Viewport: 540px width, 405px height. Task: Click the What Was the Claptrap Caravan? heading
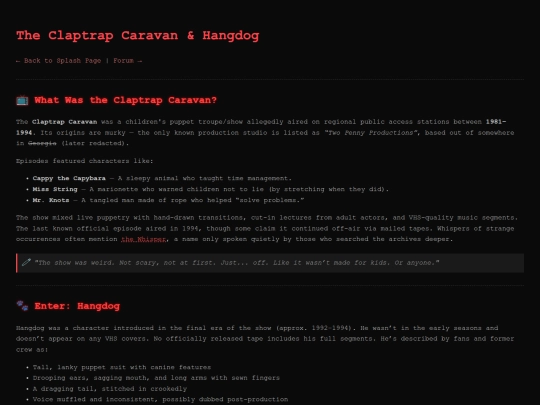(125, 100)
